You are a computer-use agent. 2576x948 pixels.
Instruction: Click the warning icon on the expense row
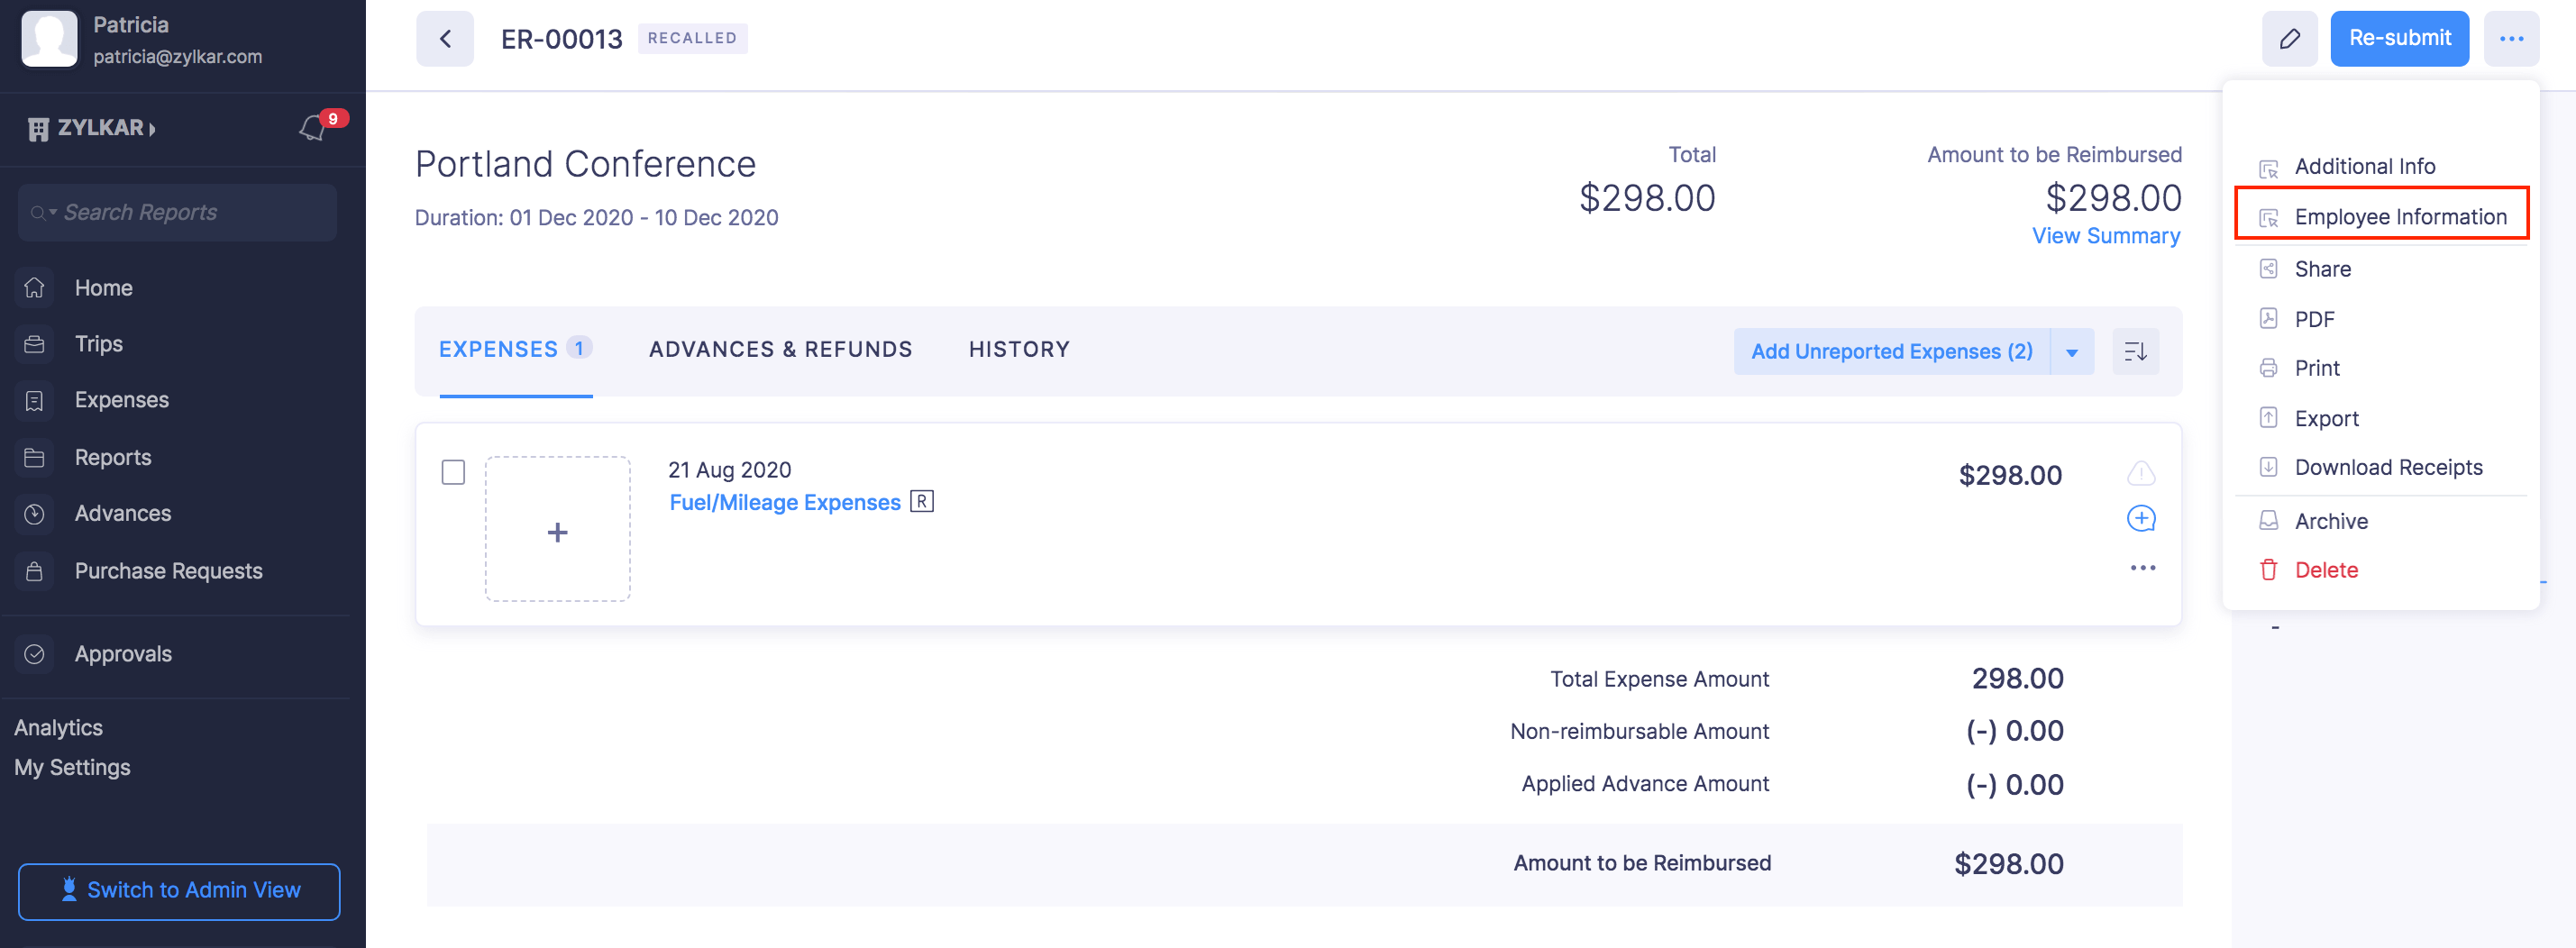pyautogui.click(x=2141, y=473)
